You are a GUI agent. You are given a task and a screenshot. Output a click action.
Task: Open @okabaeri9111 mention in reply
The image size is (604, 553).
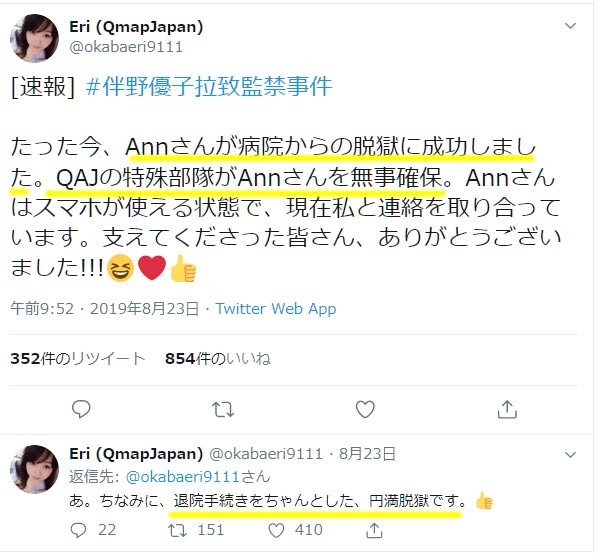click(x=183, y=477)
